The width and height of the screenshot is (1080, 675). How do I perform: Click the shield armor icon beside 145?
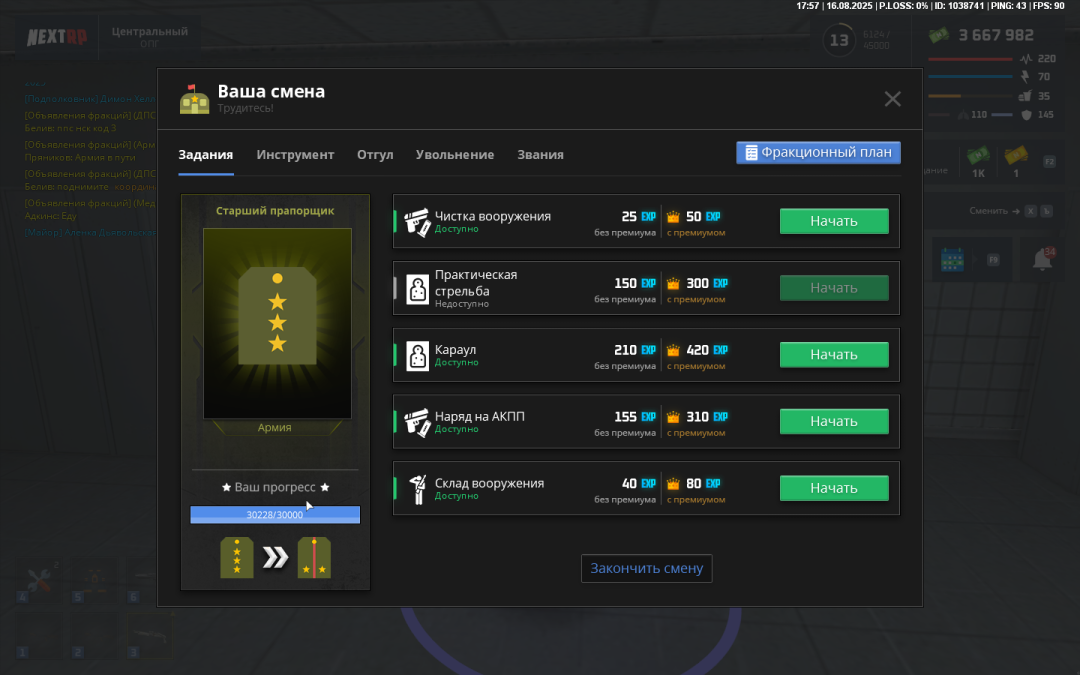1026,115
